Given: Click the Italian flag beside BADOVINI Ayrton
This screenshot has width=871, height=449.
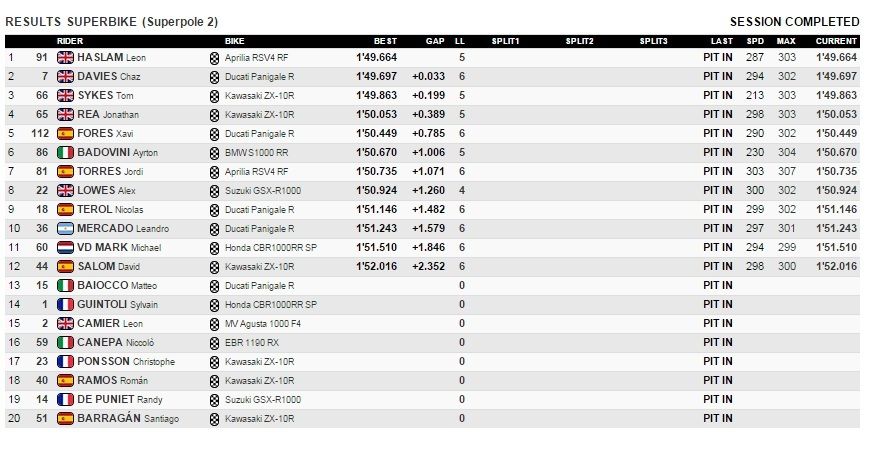Looking at the screenshot, I should click(65, 152).
